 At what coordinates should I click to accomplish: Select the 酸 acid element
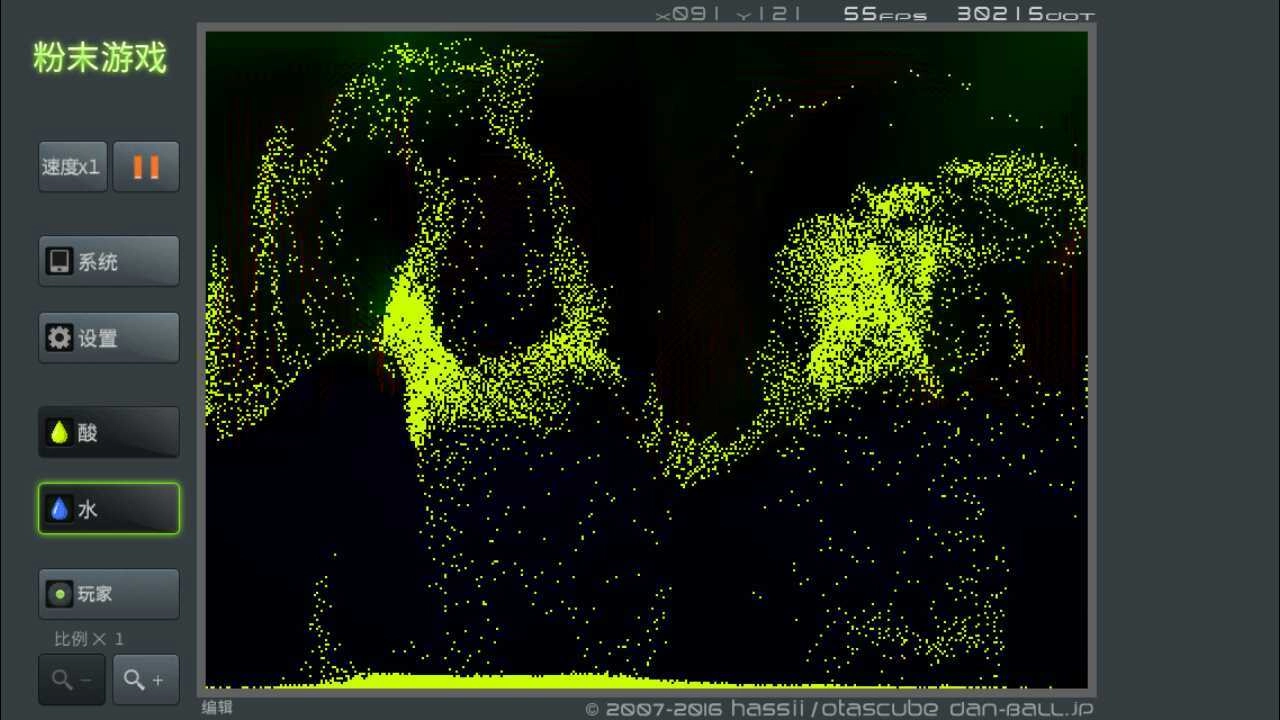click(109, 433)
